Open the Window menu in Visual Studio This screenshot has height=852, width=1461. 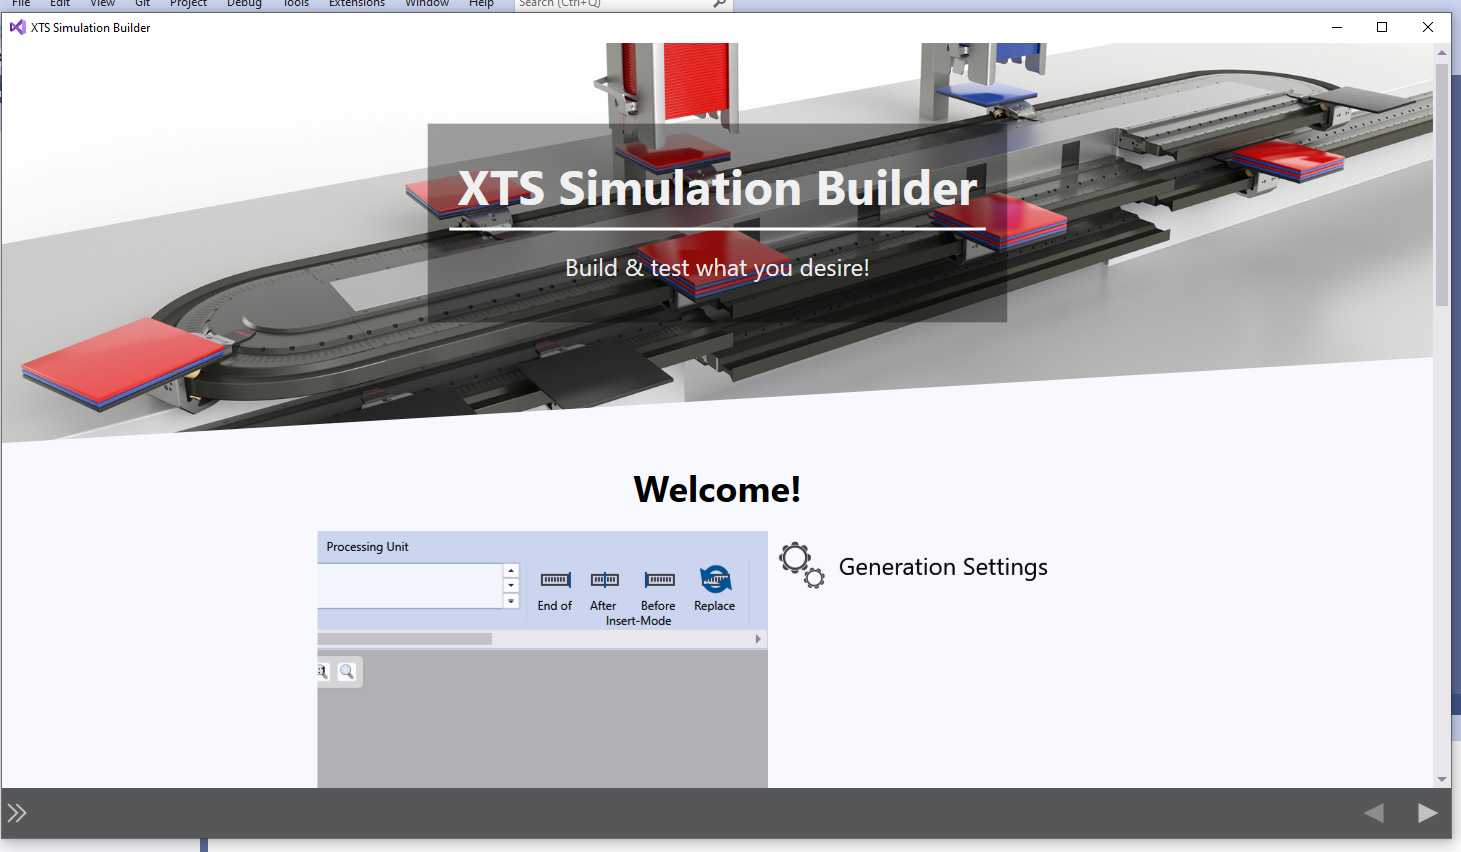coord(427,4)
